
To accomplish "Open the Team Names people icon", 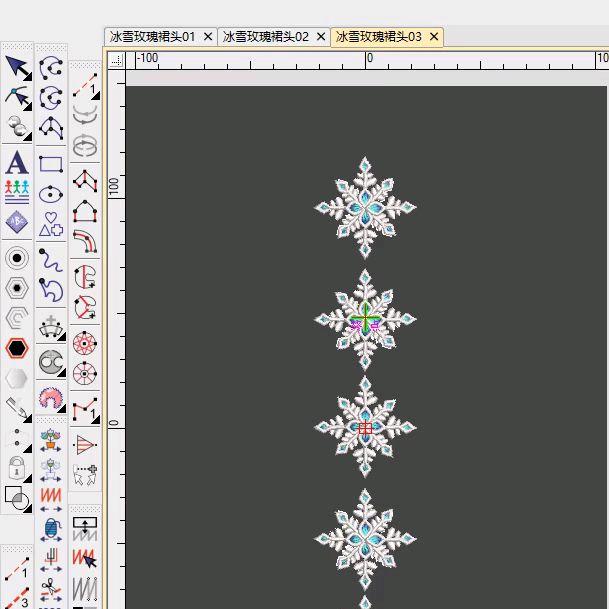I will click(17, 189).
